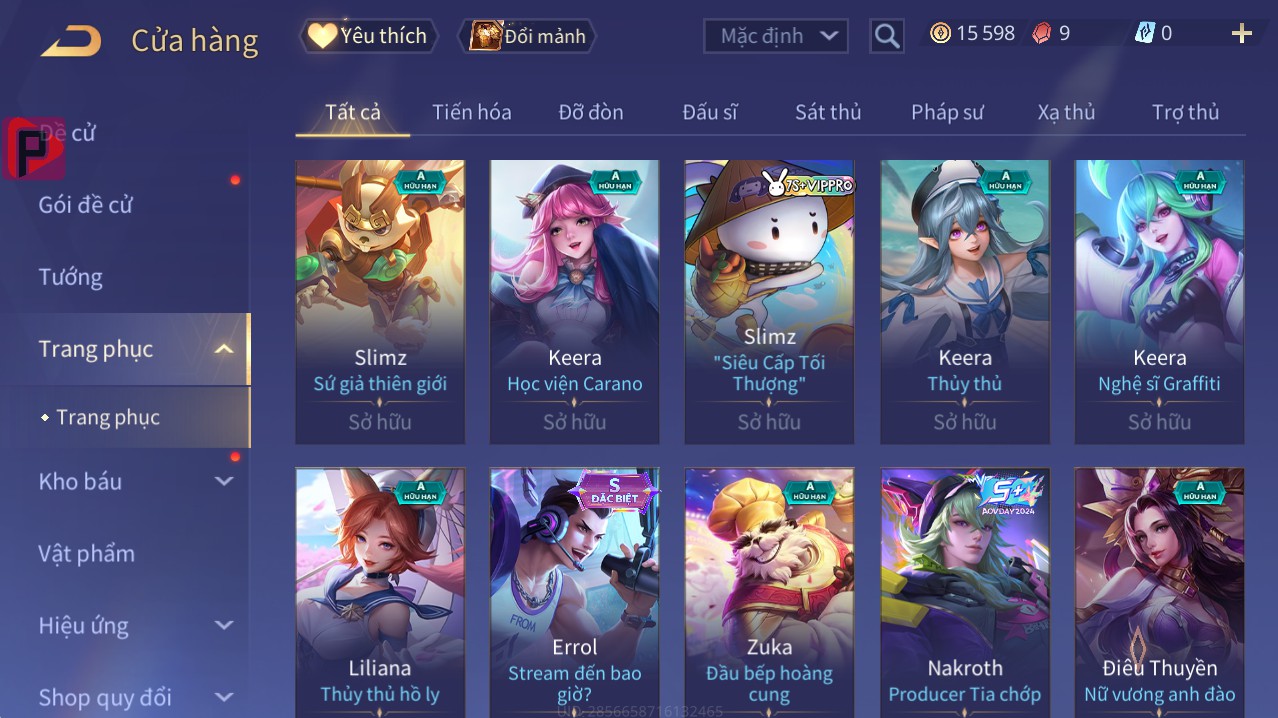Open the search magnifier icon
The width and height of the screenshot is (1278, 718).
pos(887,36)
